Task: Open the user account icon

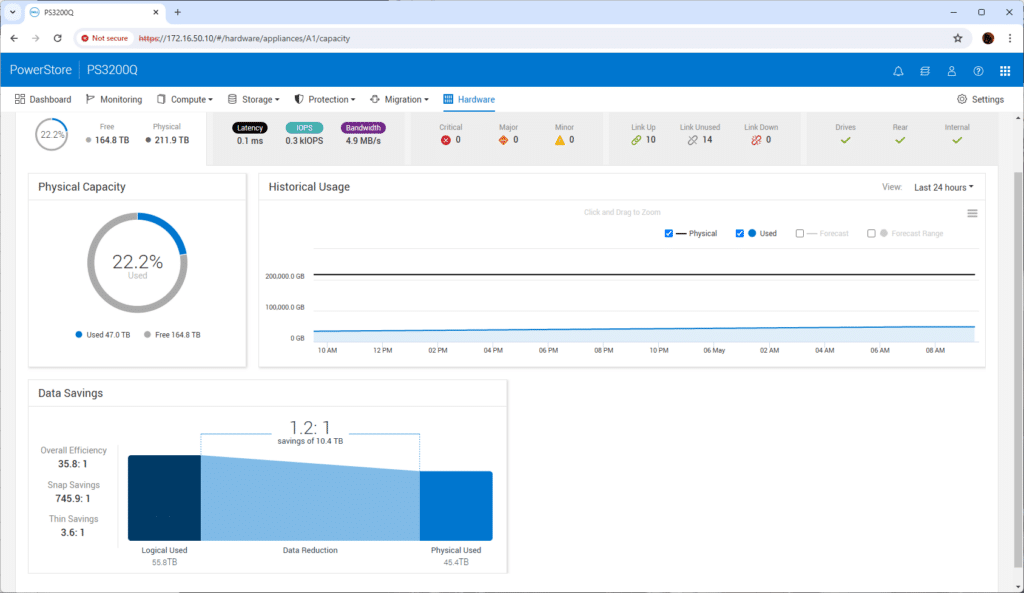Action: 952,71
